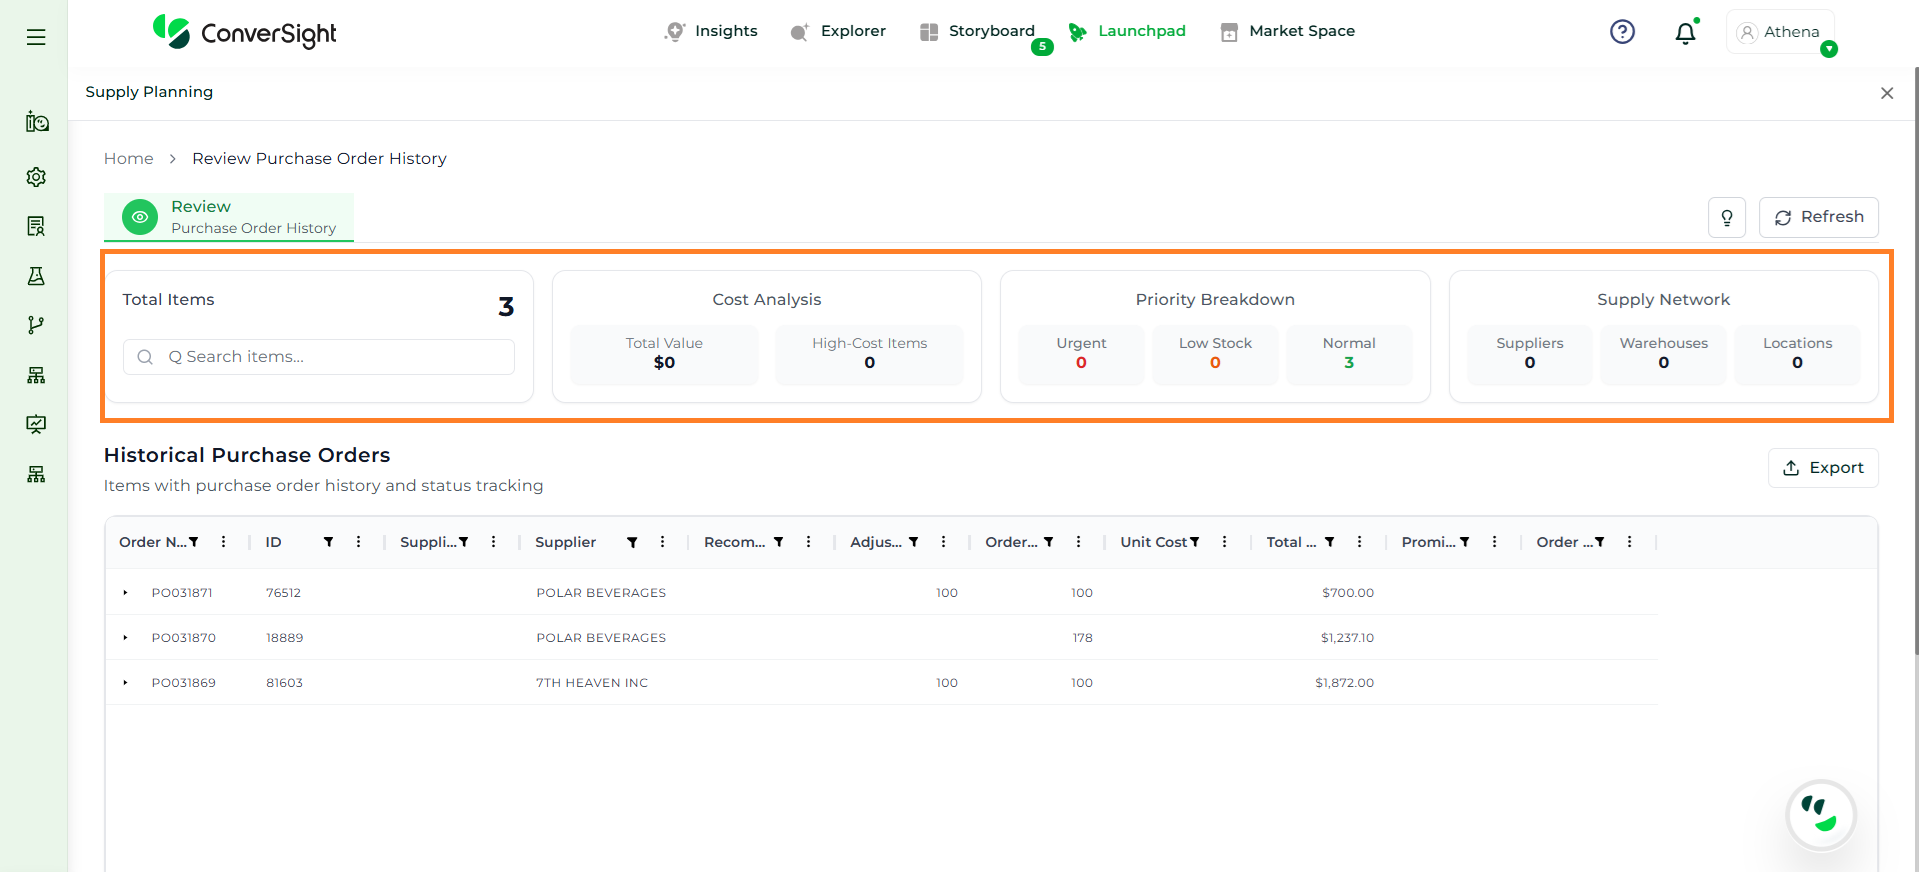Open the chat assistant bubble icon
Image resolution: width=1919 pixels, height=872 pixels.
click(1820, 815)
